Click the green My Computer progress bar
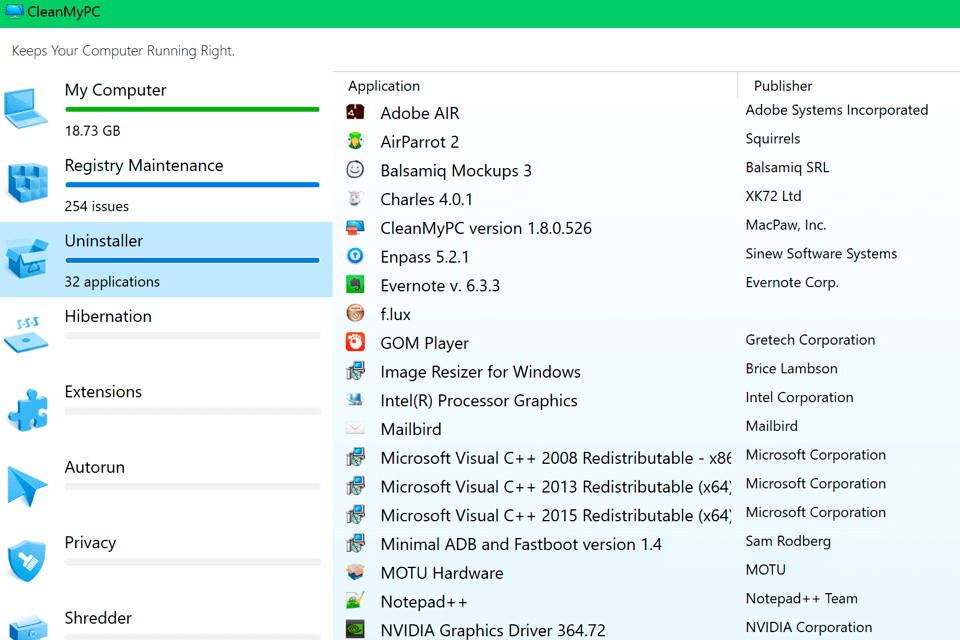 pyautogui.click(x=192, y=110)
